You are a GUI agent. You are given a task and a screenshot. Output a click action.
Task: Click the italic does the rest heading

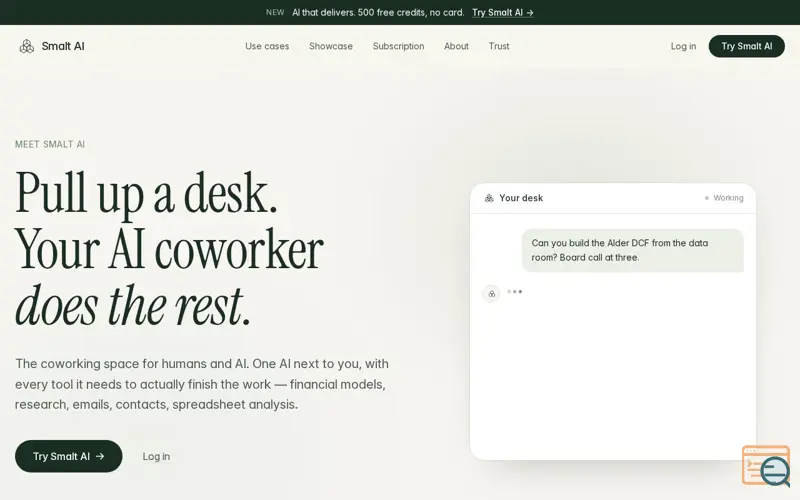(133, 306)
